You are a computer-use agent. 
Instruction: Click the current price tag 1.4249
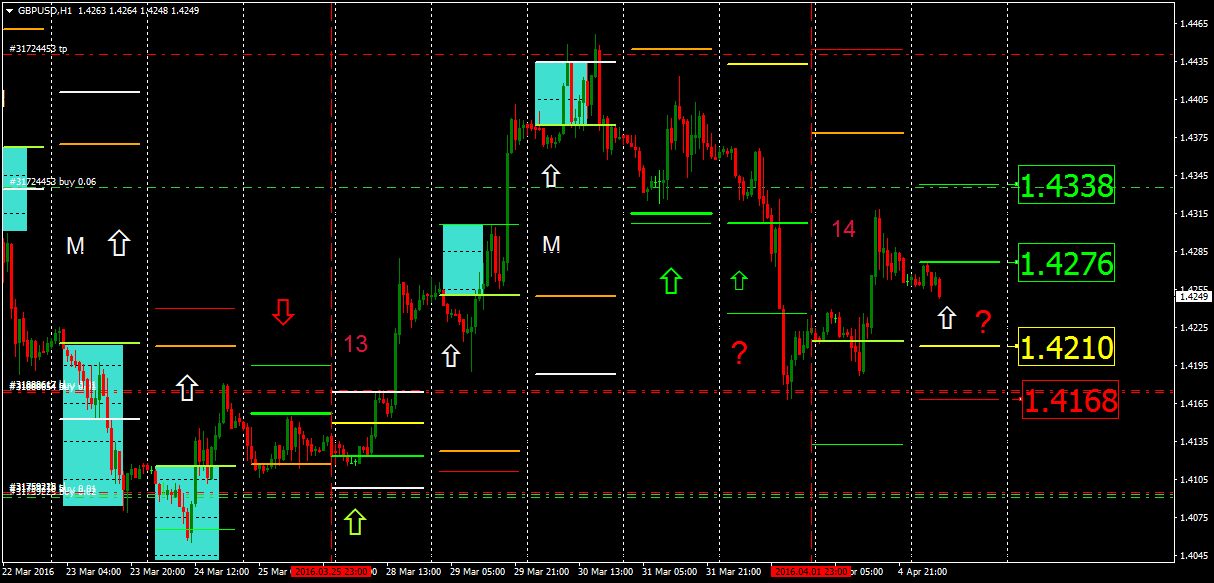click(x=1193, y=296)
